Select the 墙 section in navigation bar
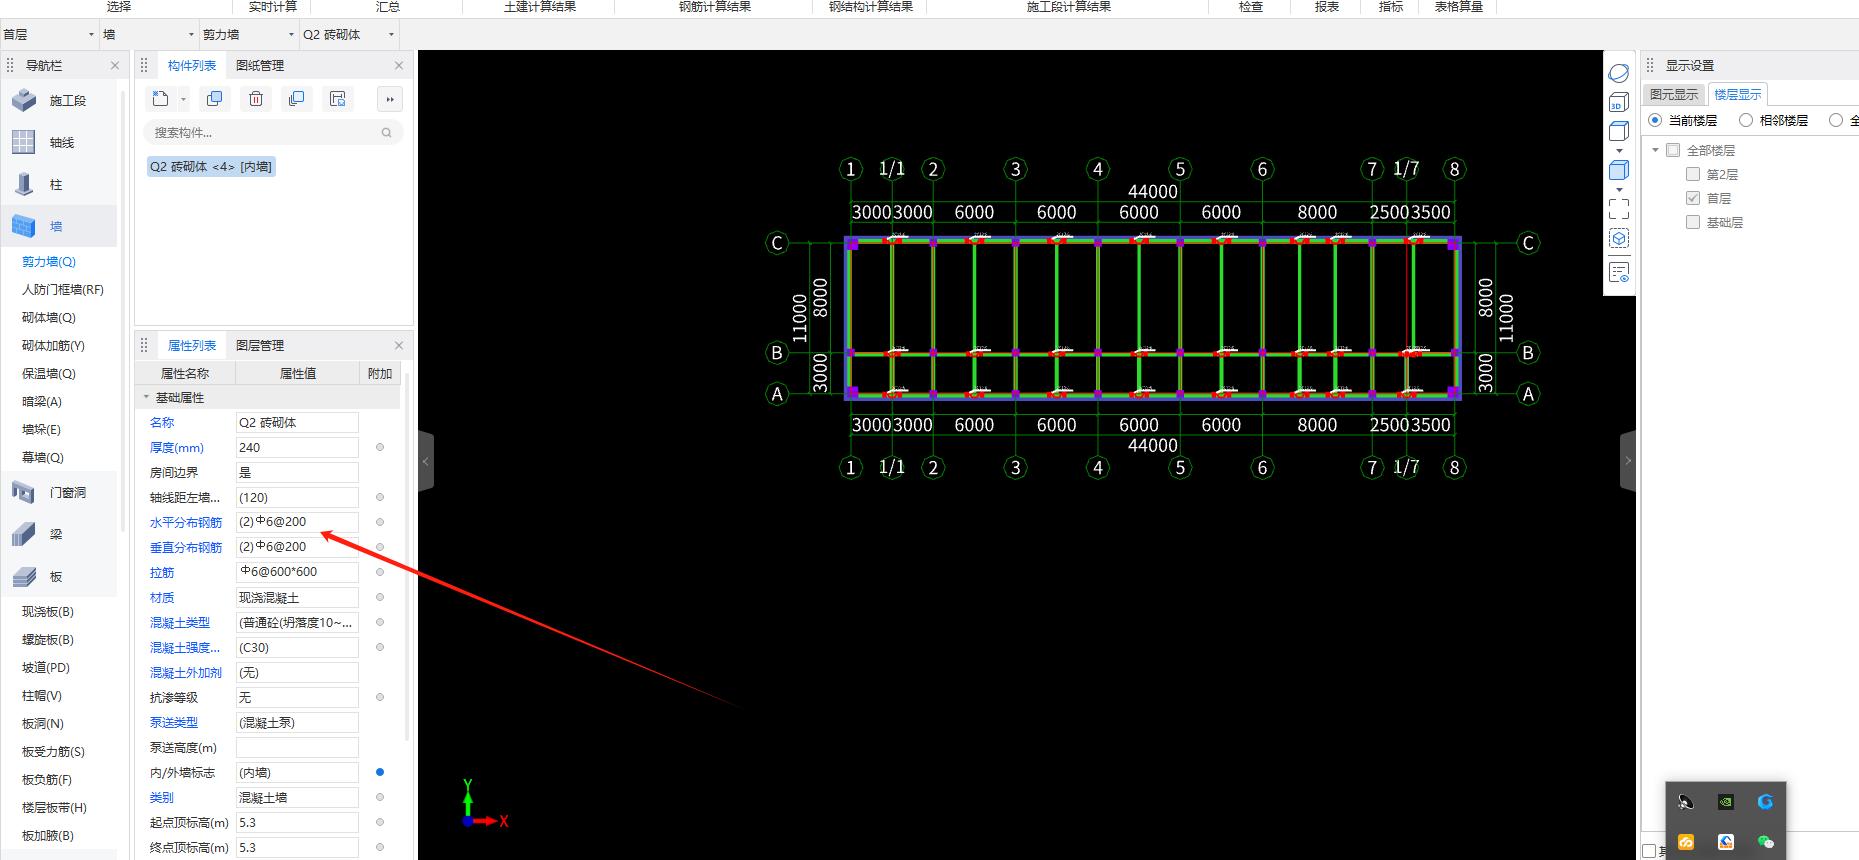This screenshot has height=860, width=1859. pos(60,226)
